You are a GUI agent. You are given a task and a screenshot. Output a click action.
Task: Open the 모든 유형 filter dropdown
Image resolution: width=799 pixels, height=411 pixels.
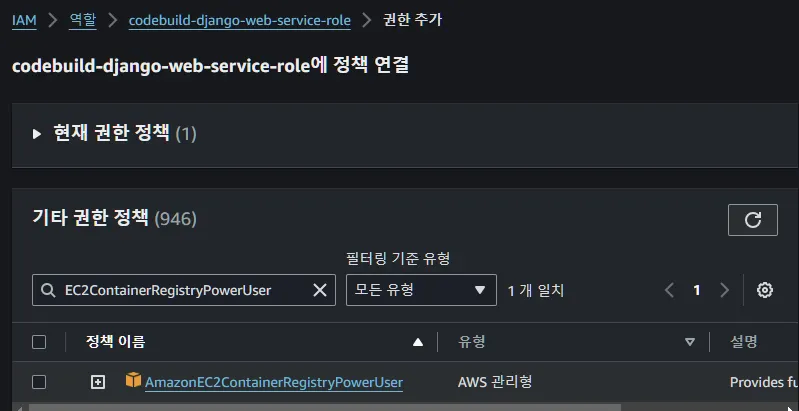[x=421, y=290]
